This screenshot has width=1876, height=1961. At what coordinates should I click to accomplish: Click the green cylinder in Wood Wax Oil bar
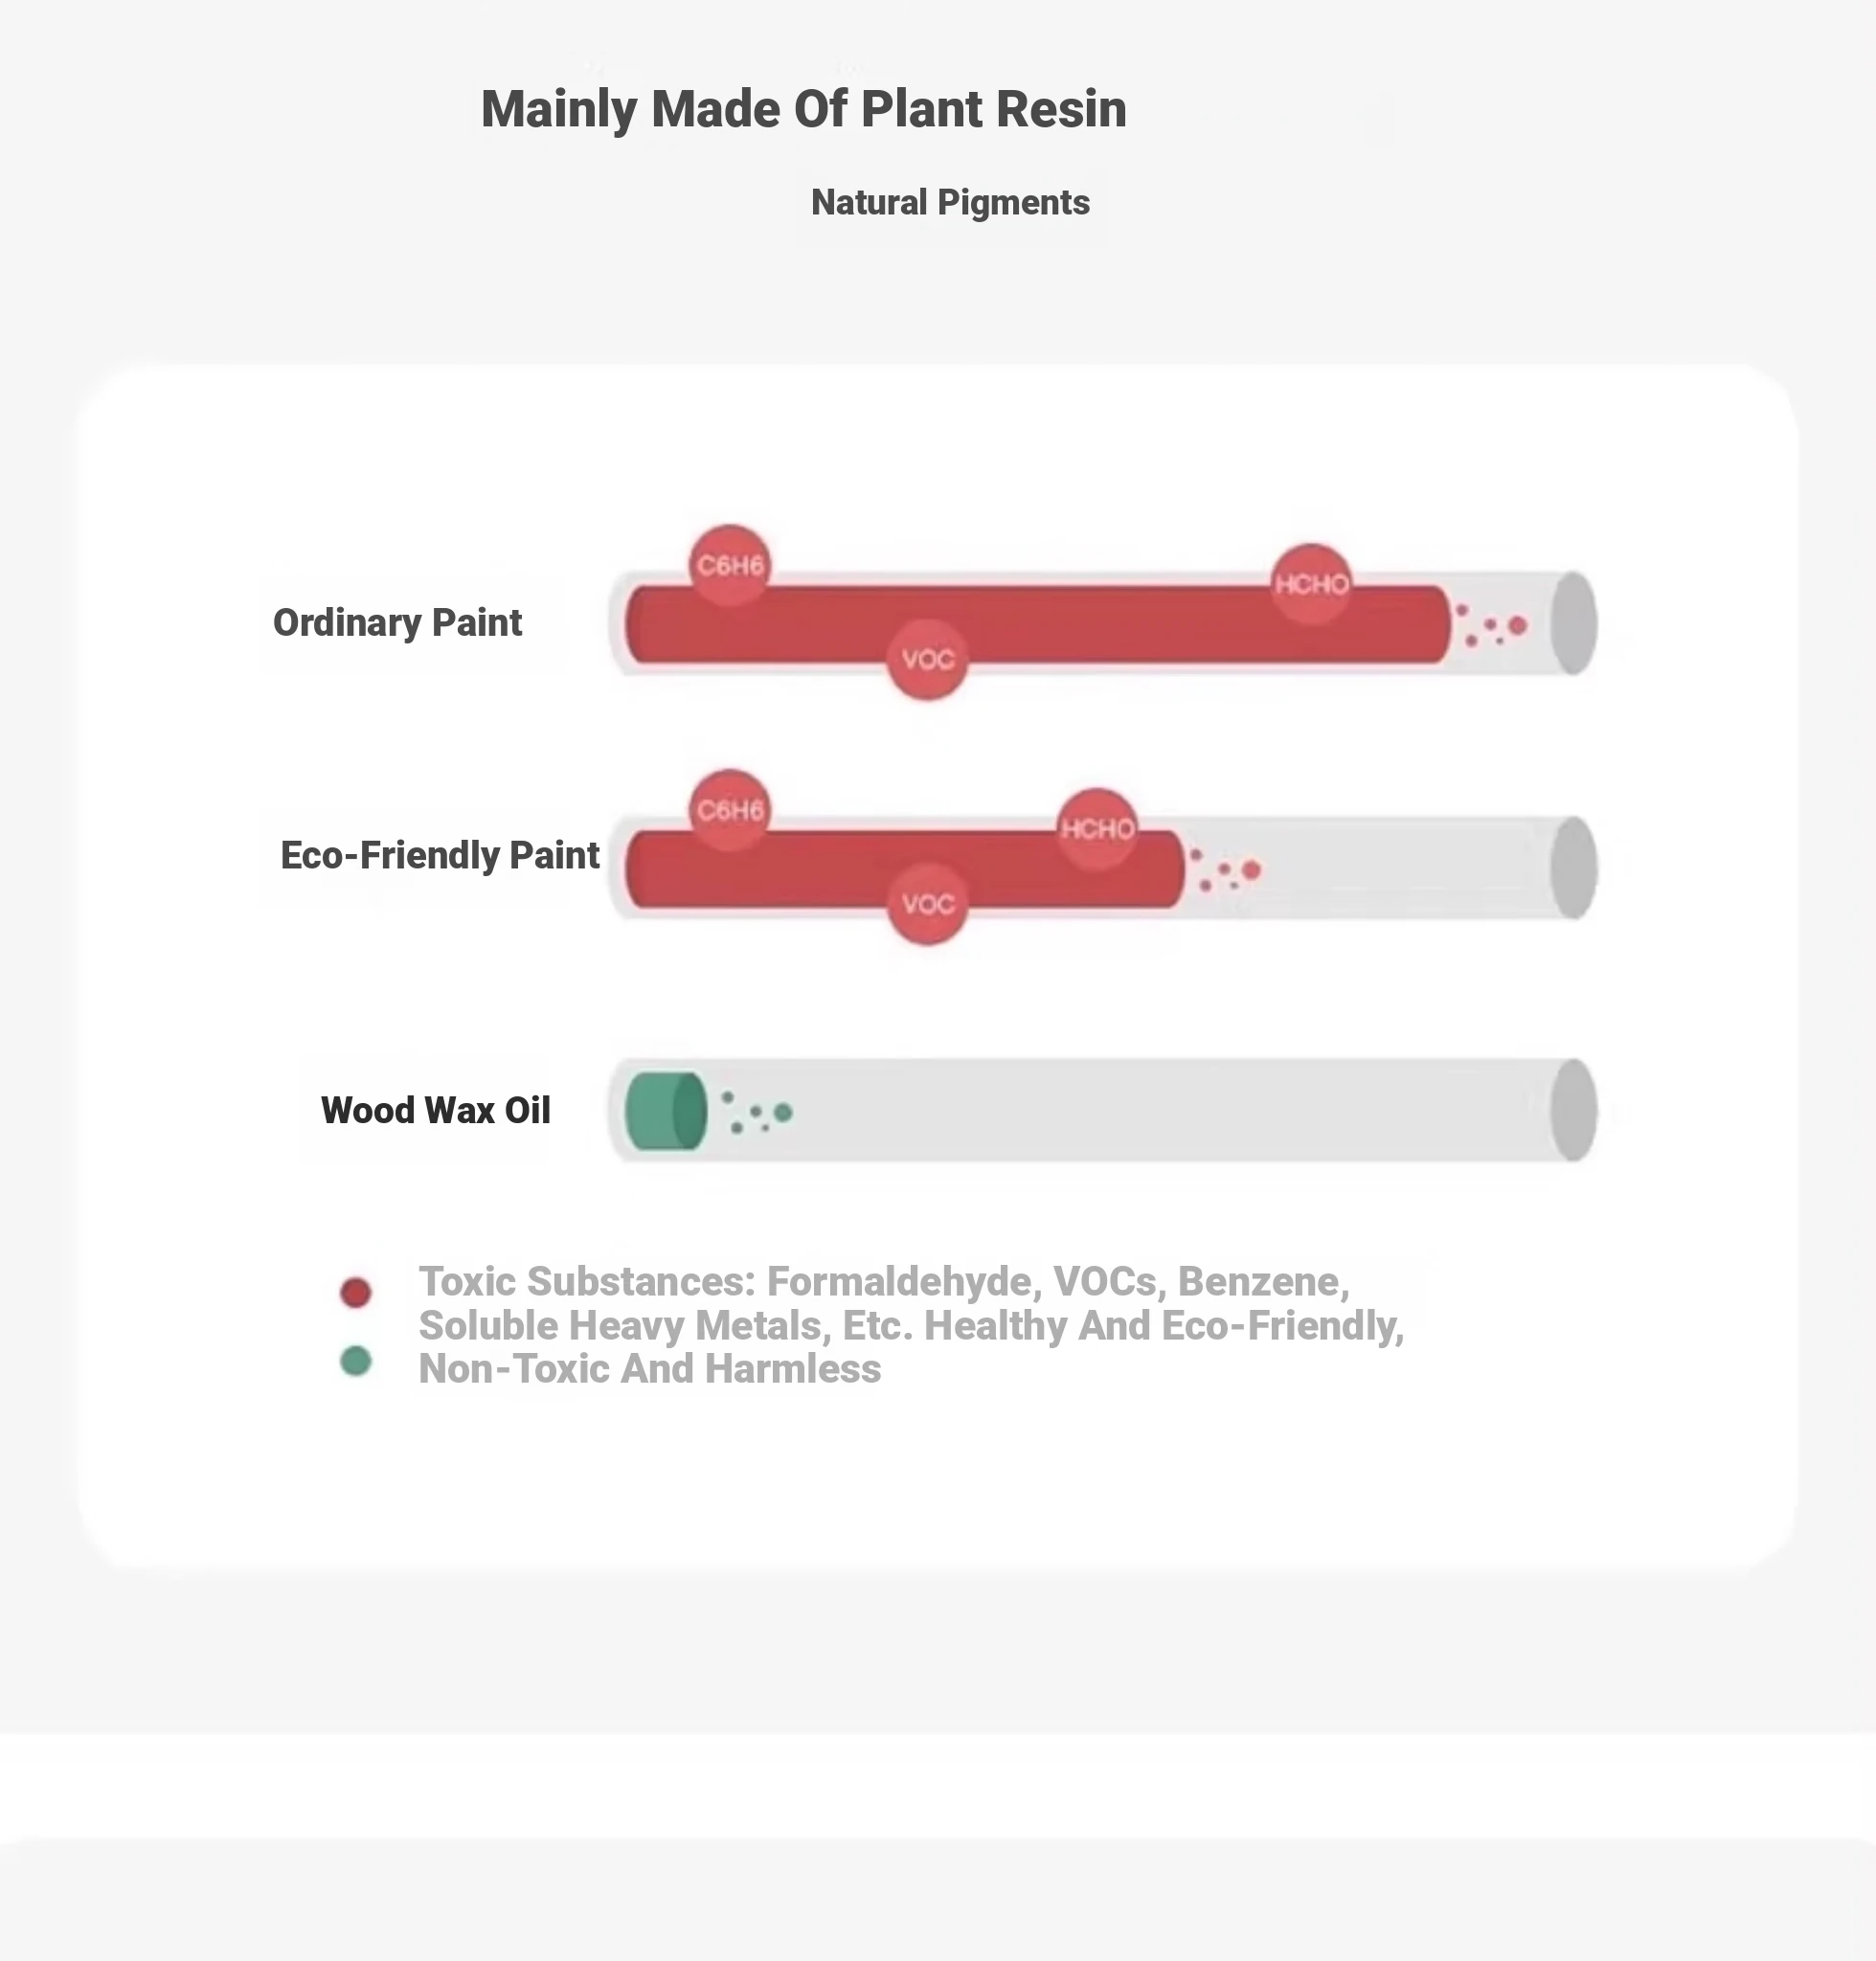tap(665, 1111)
